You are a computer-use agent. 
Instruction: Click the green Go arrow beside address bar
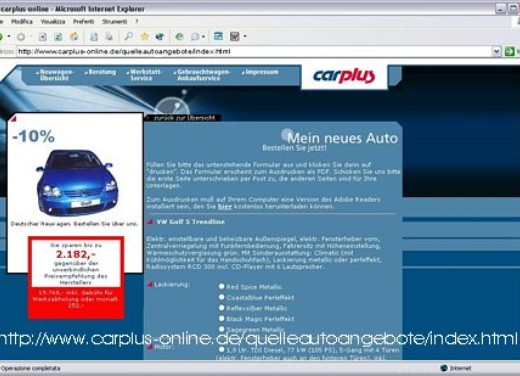(509, 51)
